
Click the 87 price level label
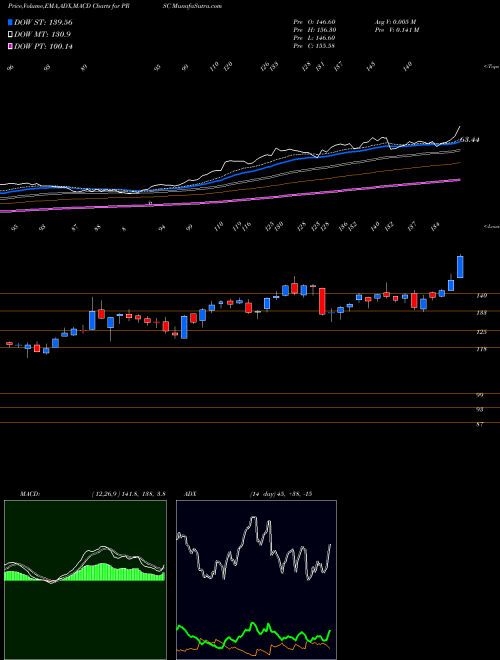tap(480, 424)
